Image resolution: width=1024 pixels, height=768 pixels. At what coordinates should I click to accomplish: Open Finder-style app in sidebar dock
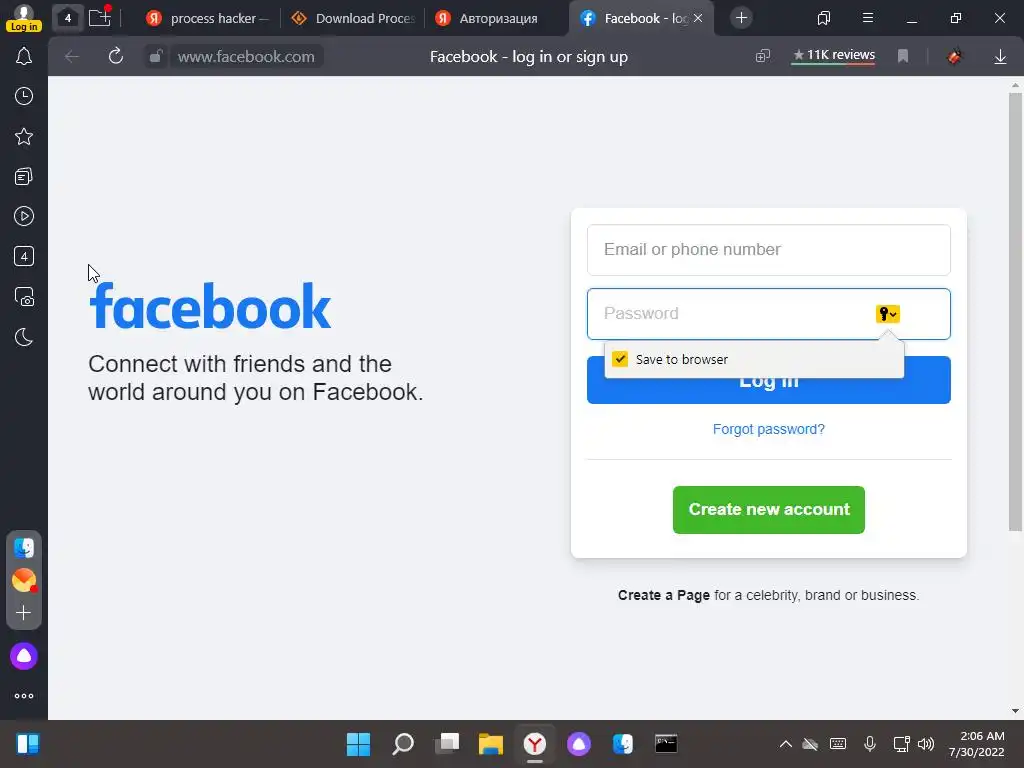[24, 547]
